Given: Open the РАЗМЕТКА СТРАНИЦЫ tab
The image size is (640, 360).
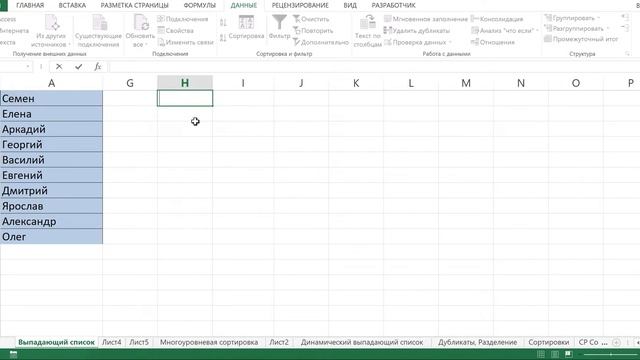Looking at the screenshot, I should [x=134, y=5].
